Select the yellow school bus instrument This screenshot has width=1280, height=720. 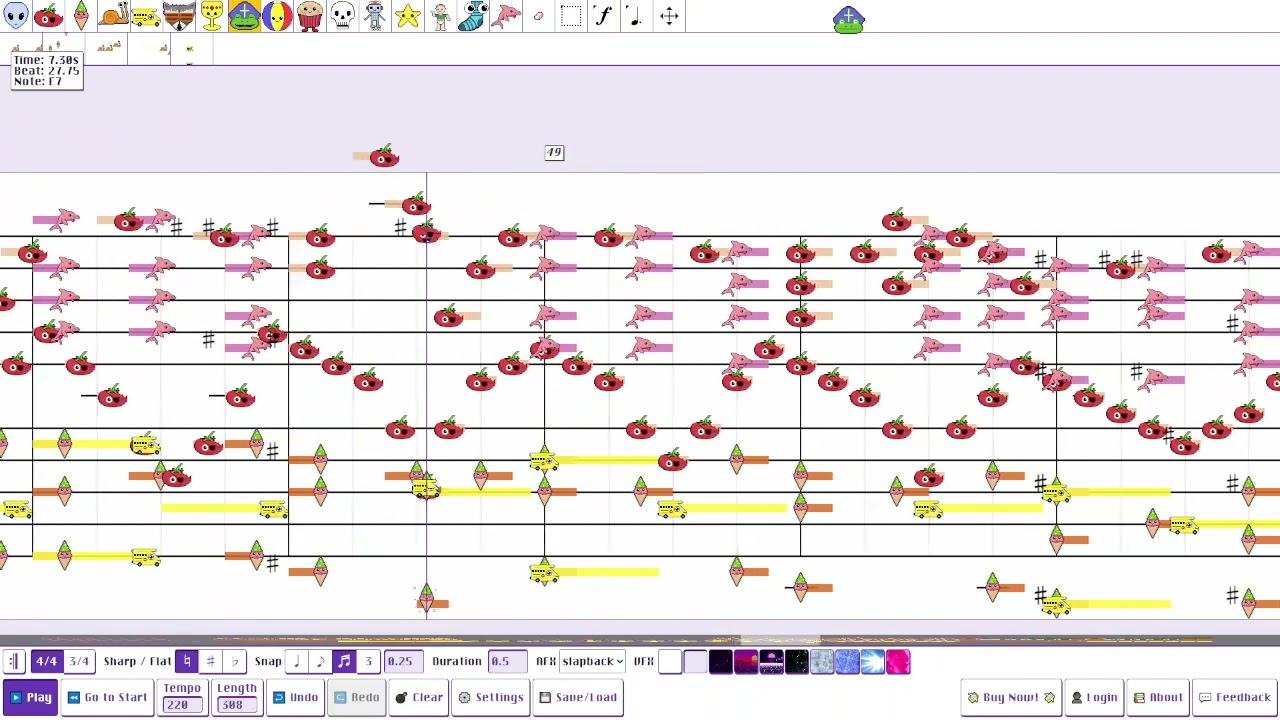146,16
